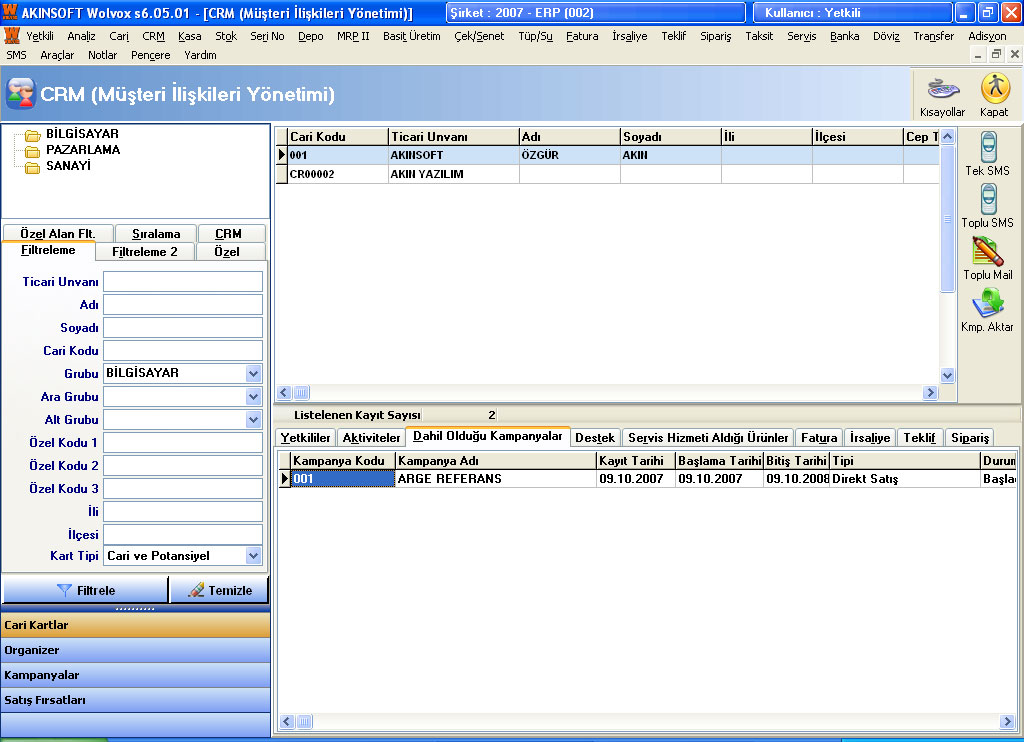Click the Adı filter field

(183, 304)
